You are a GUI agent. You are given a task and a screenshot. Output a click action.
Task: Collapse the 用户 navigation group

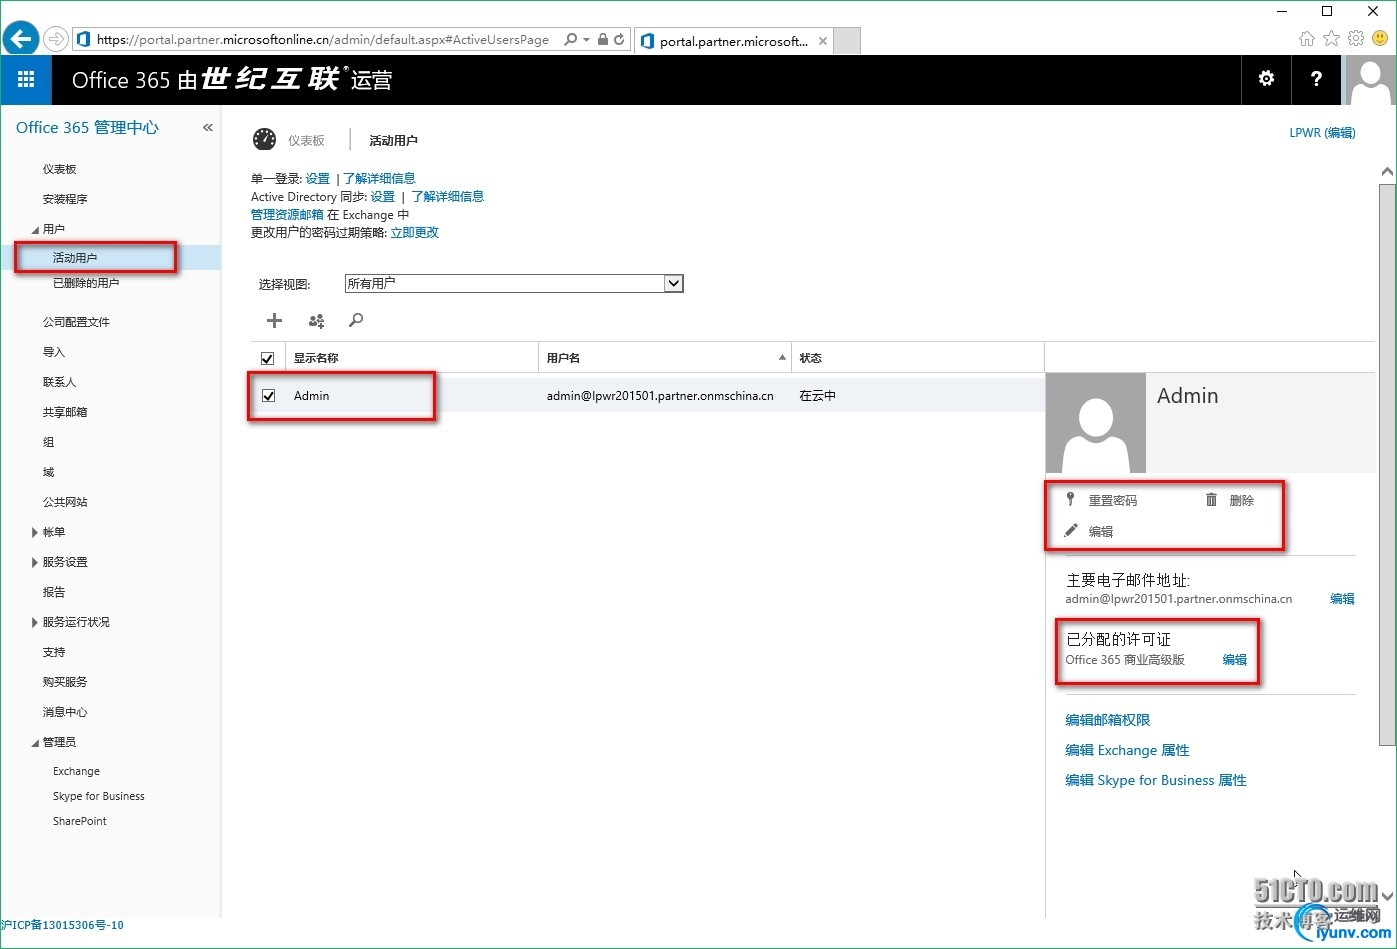pos(36,230)
